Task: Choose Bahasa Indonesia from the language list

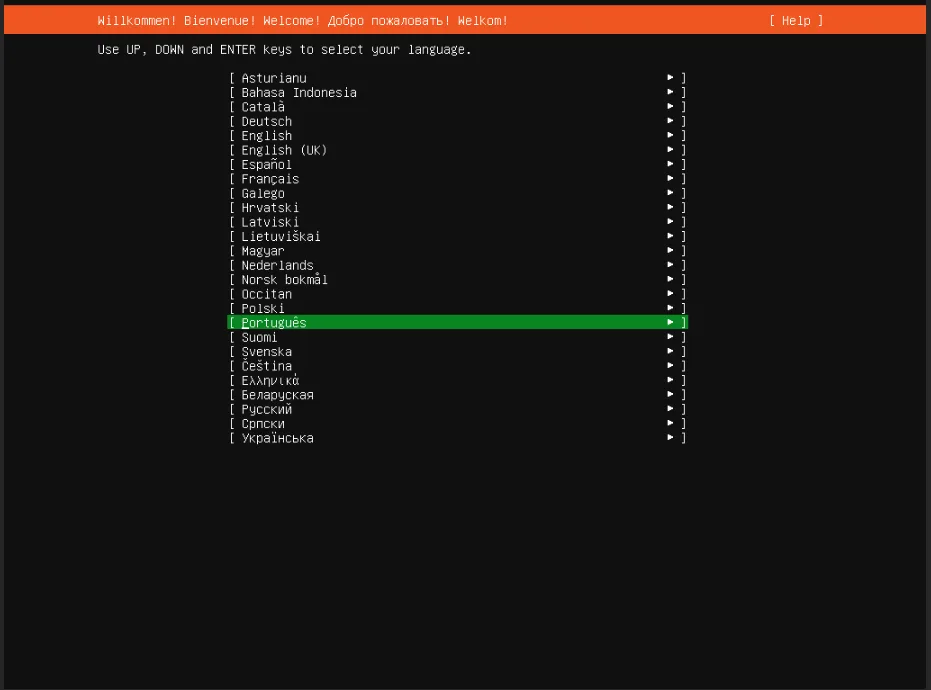Action: 457,93
